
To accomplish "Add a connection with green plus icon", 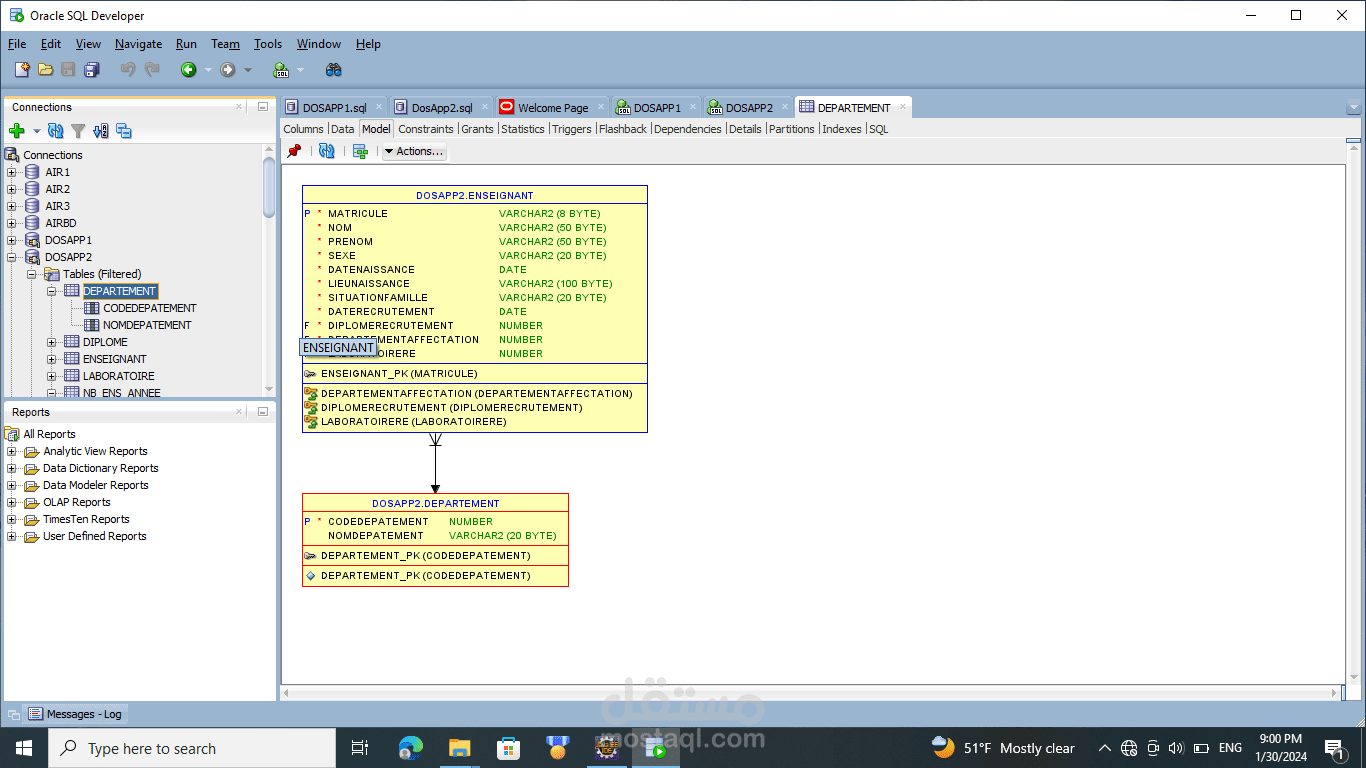I will point(16,131).
